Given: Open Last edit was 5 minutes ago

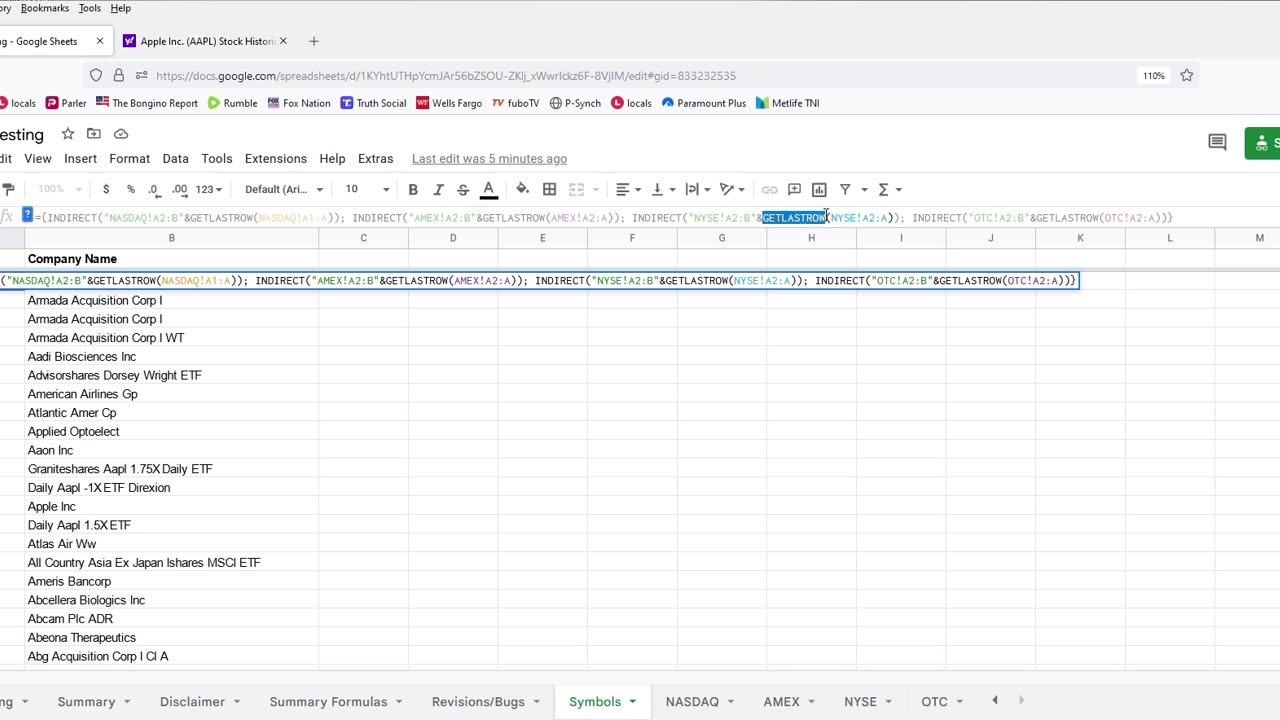Looking at the screenshot, I should [489, 158].
